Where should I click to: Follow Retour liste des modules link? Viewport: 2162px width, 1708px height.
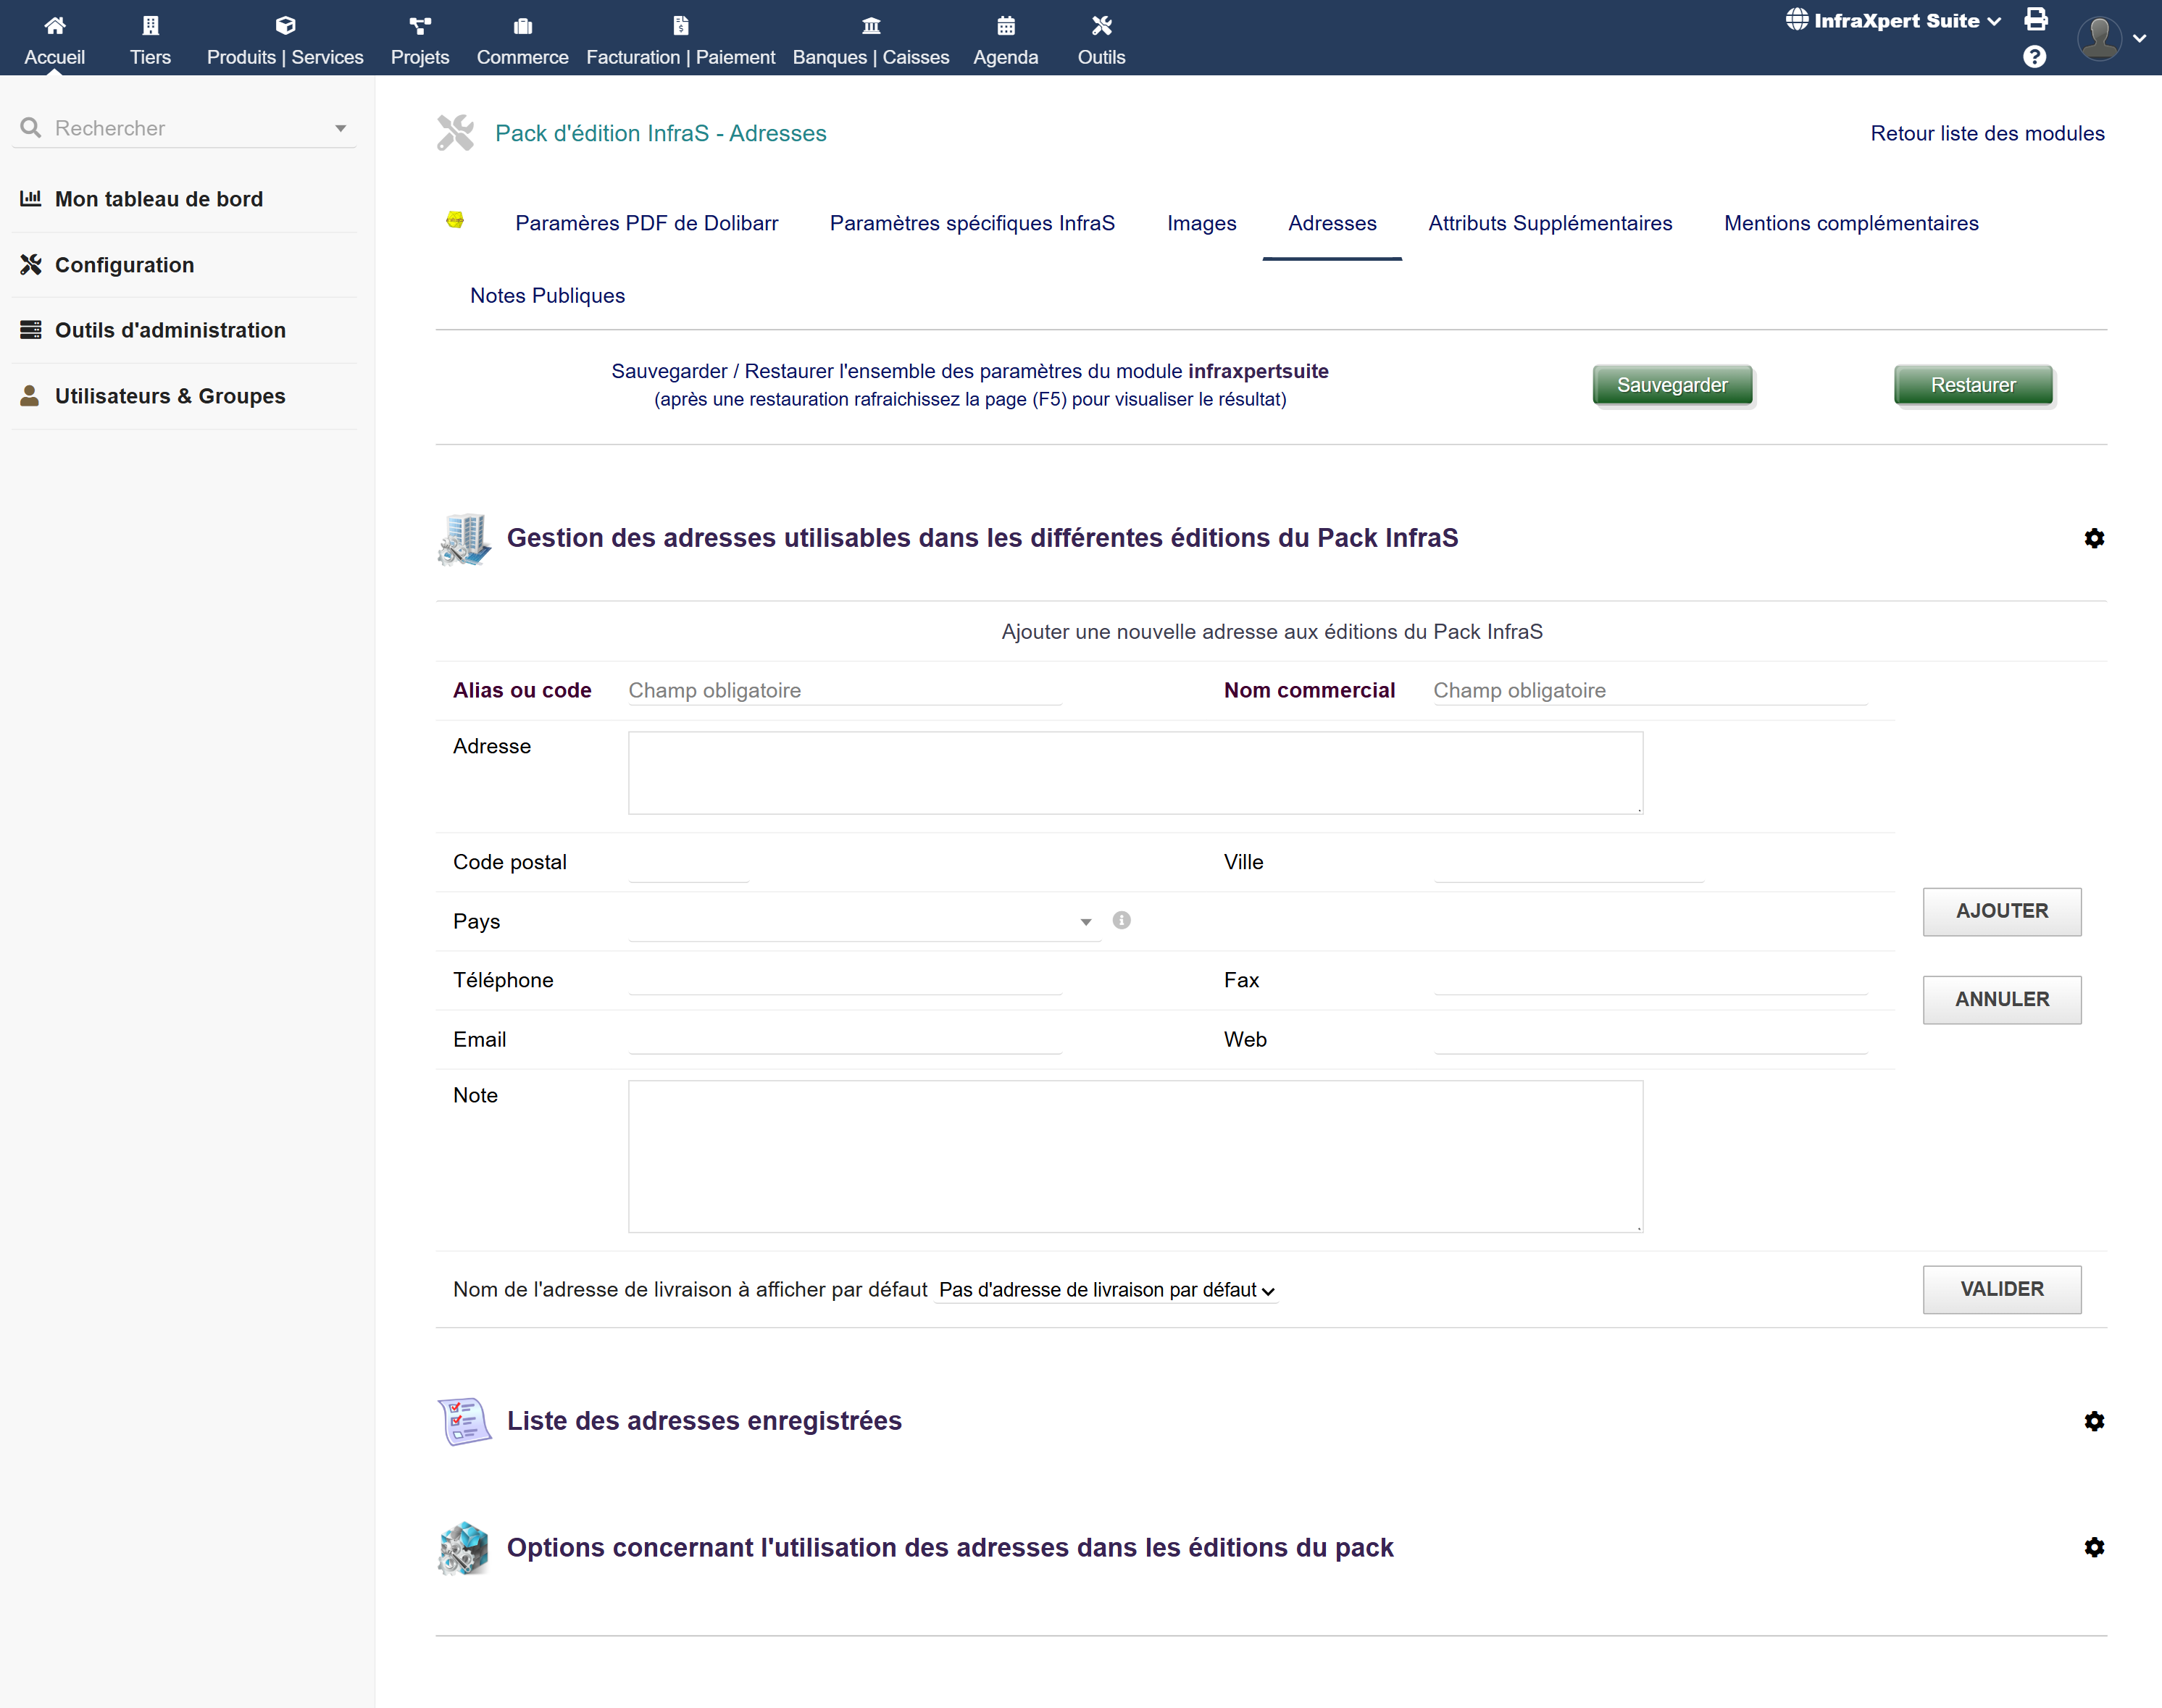click(x=1986, y=134)
